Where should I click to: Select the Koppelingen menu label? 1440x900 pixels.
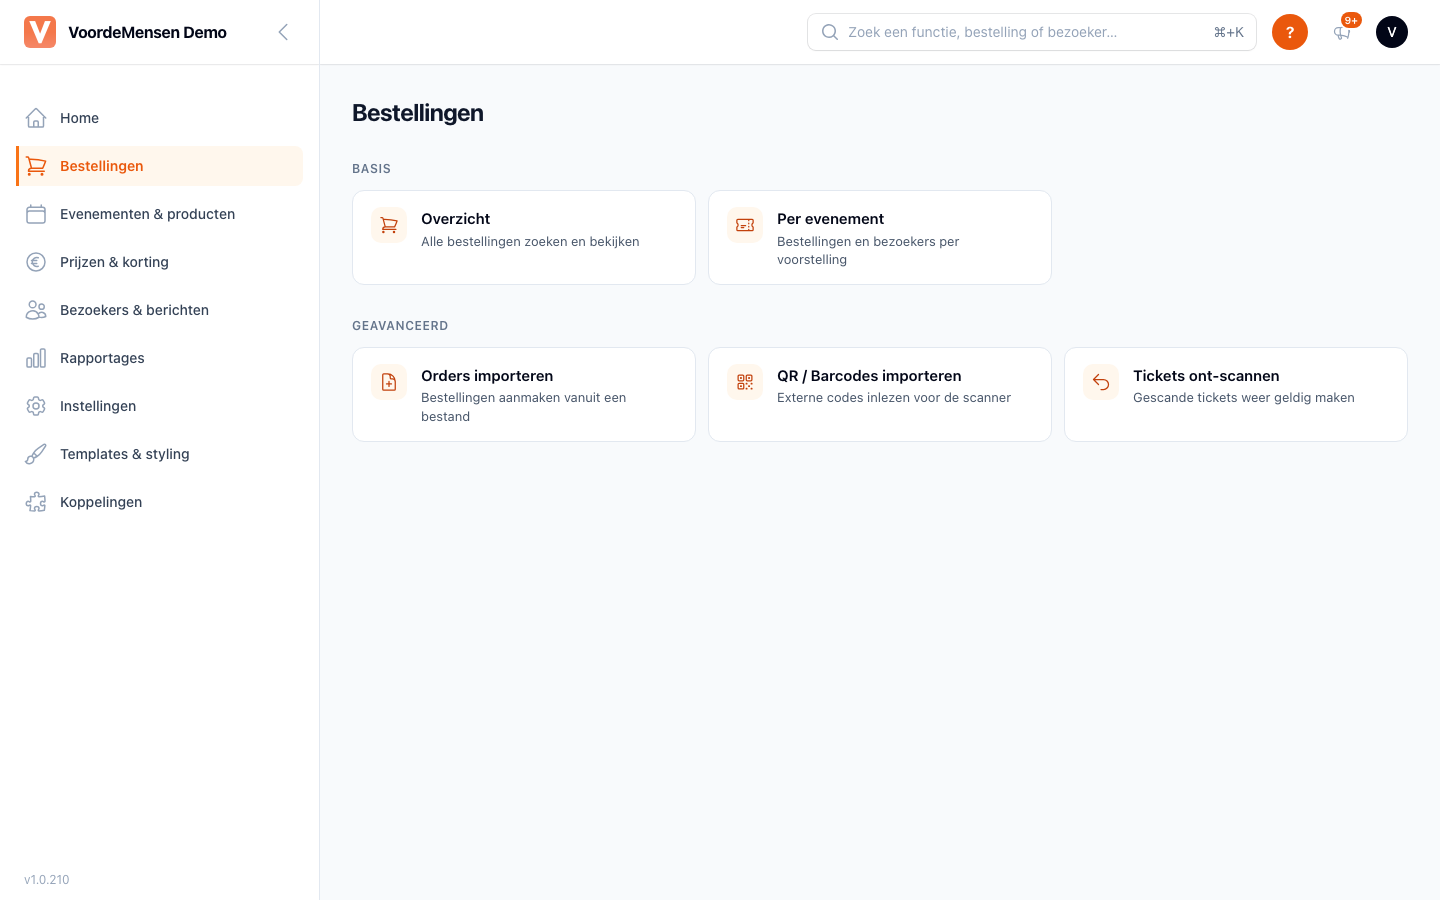(x=101, y=502)
